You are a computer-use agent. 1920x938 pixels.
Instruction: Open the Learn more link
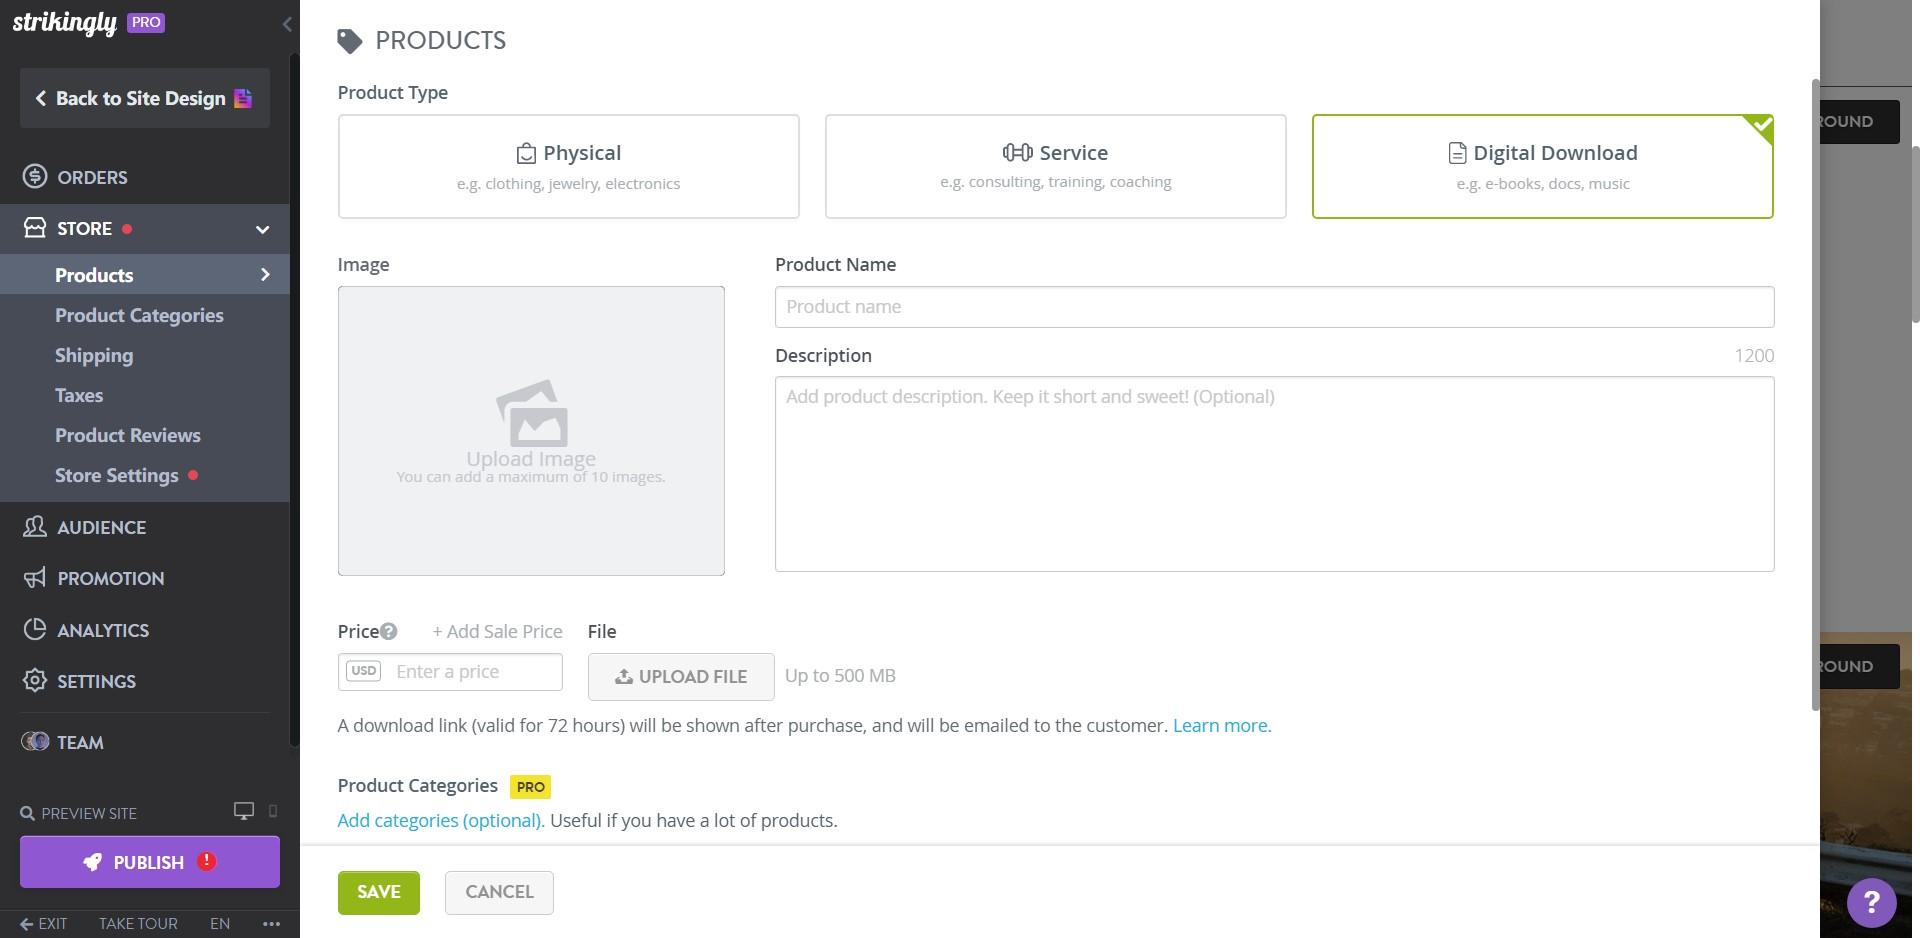pyautogui.click(x=1221, y=725)
